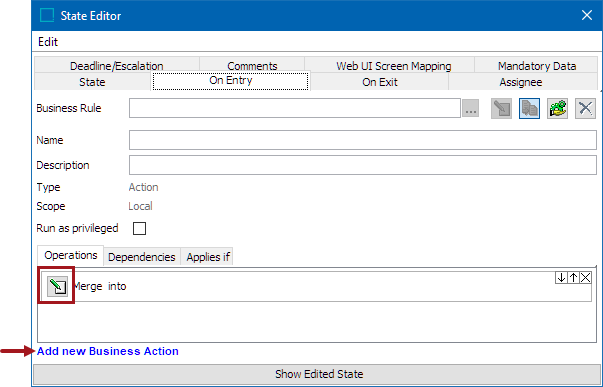The width and height of the screenshot is (603, 387).
Task: Click Add new Business Action link
Action: tap(108, 351)
